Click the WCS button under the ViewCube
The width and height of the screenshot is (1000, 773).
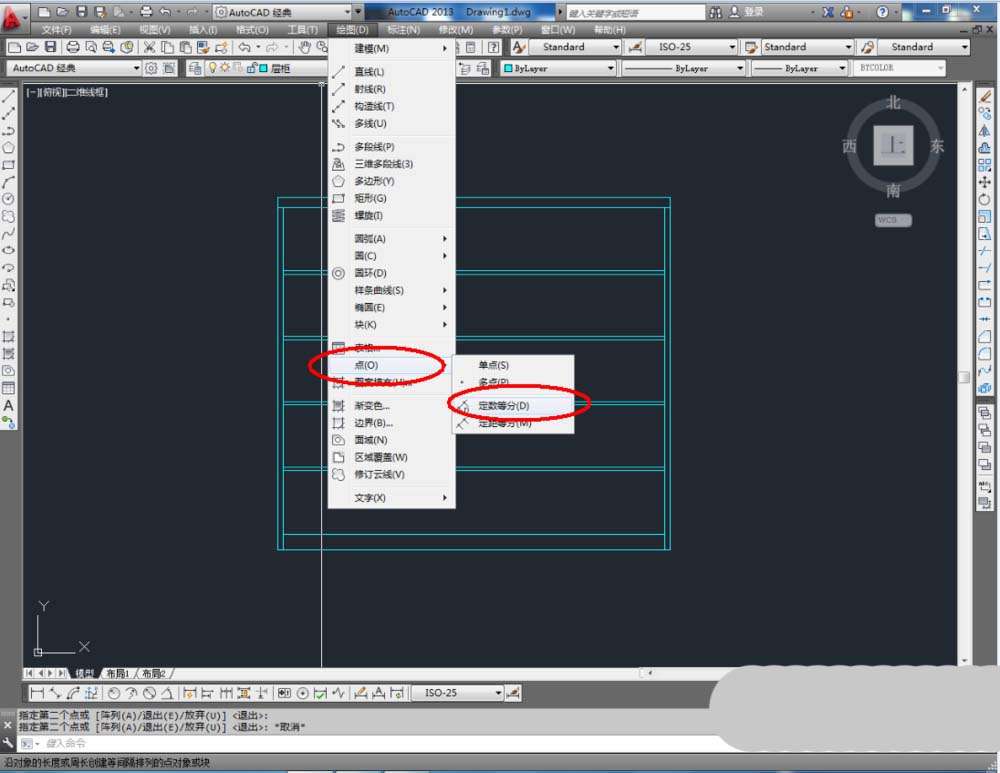893,220
